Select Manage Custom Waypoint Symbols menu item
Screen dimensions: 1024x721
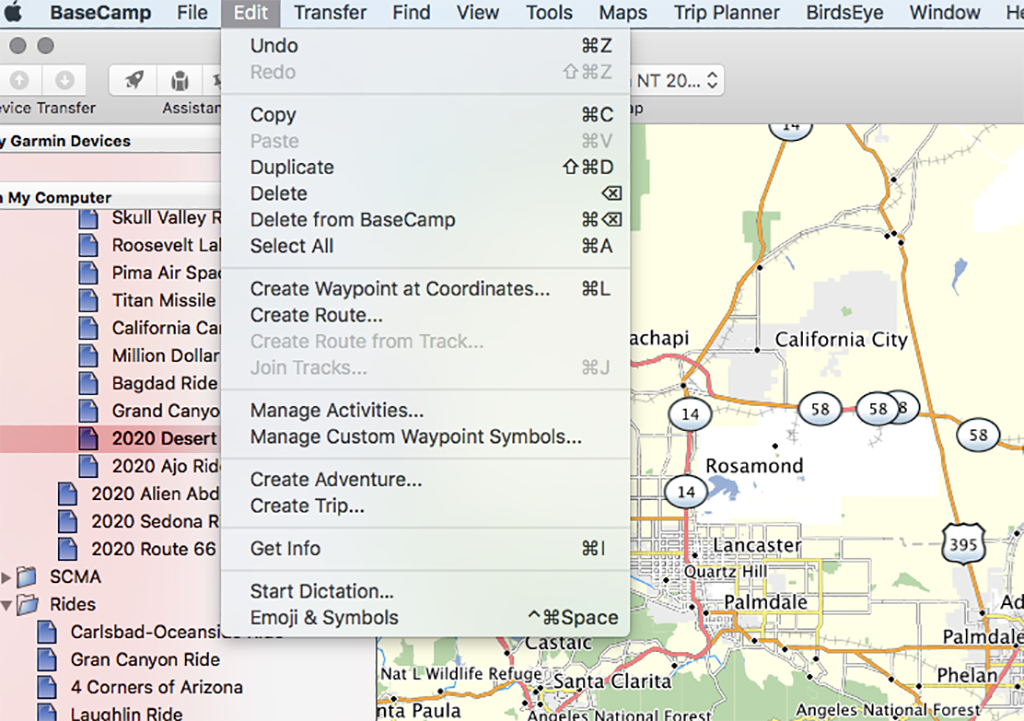point(415,437)
